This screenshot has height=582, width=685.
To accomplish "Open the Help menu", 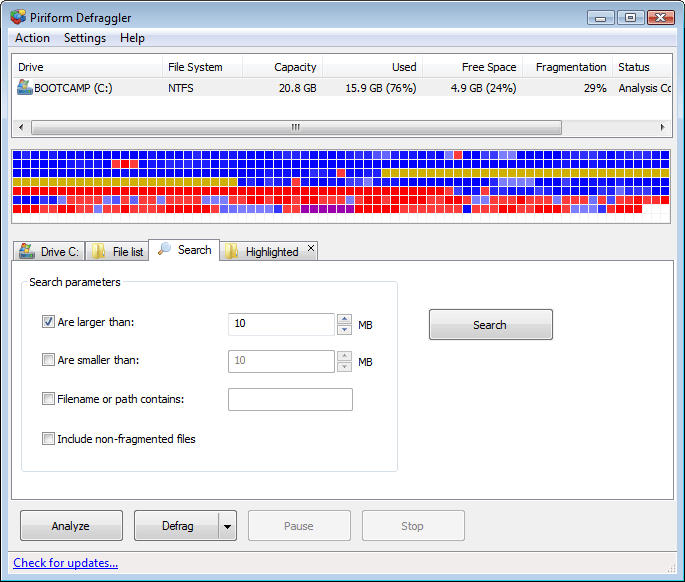I will [132, 38].
